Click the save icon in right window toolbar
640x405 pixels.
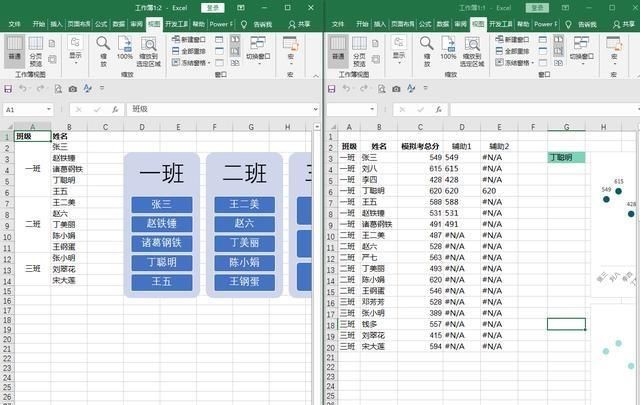pyautogui.click(x=332, y=89)
